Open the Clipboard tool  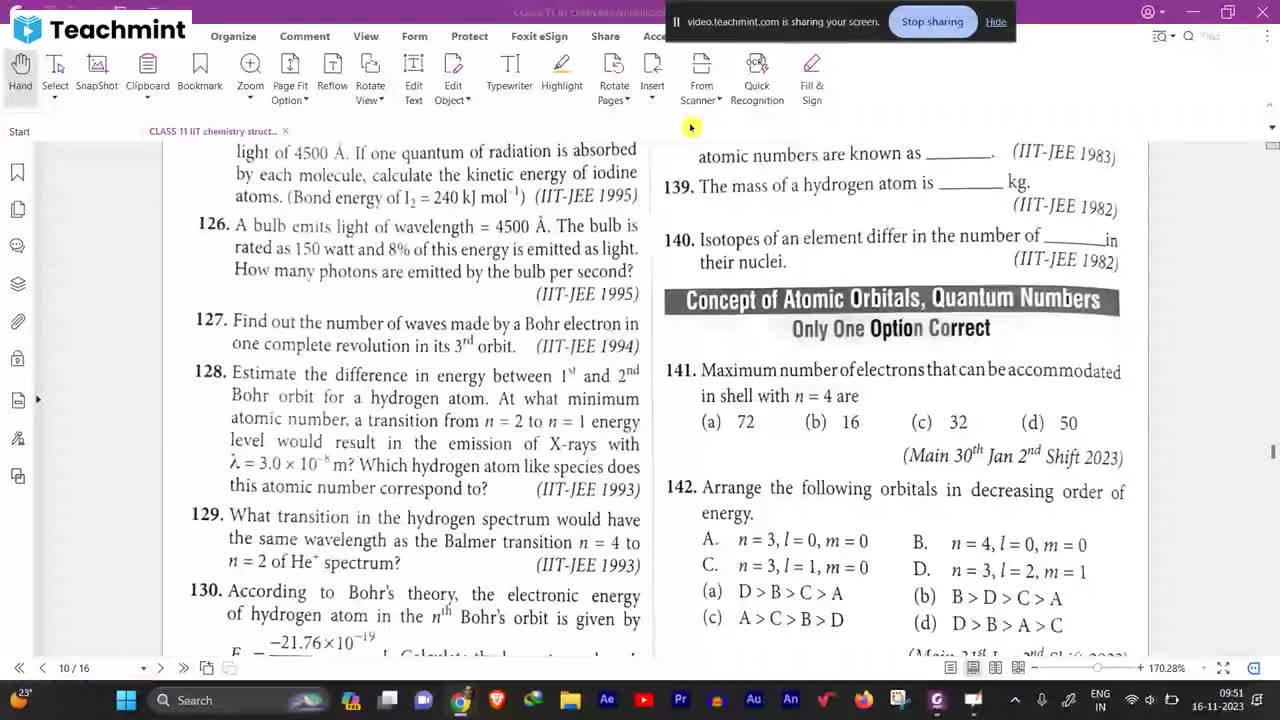[x=148, y=73]
